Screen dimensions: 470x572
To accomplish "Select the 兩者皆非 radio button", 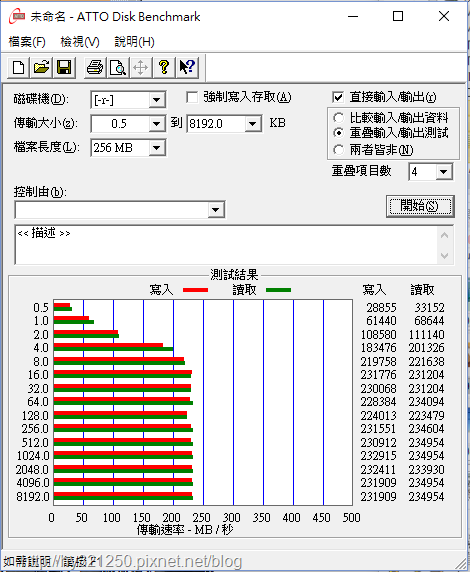I will (338, 150).
